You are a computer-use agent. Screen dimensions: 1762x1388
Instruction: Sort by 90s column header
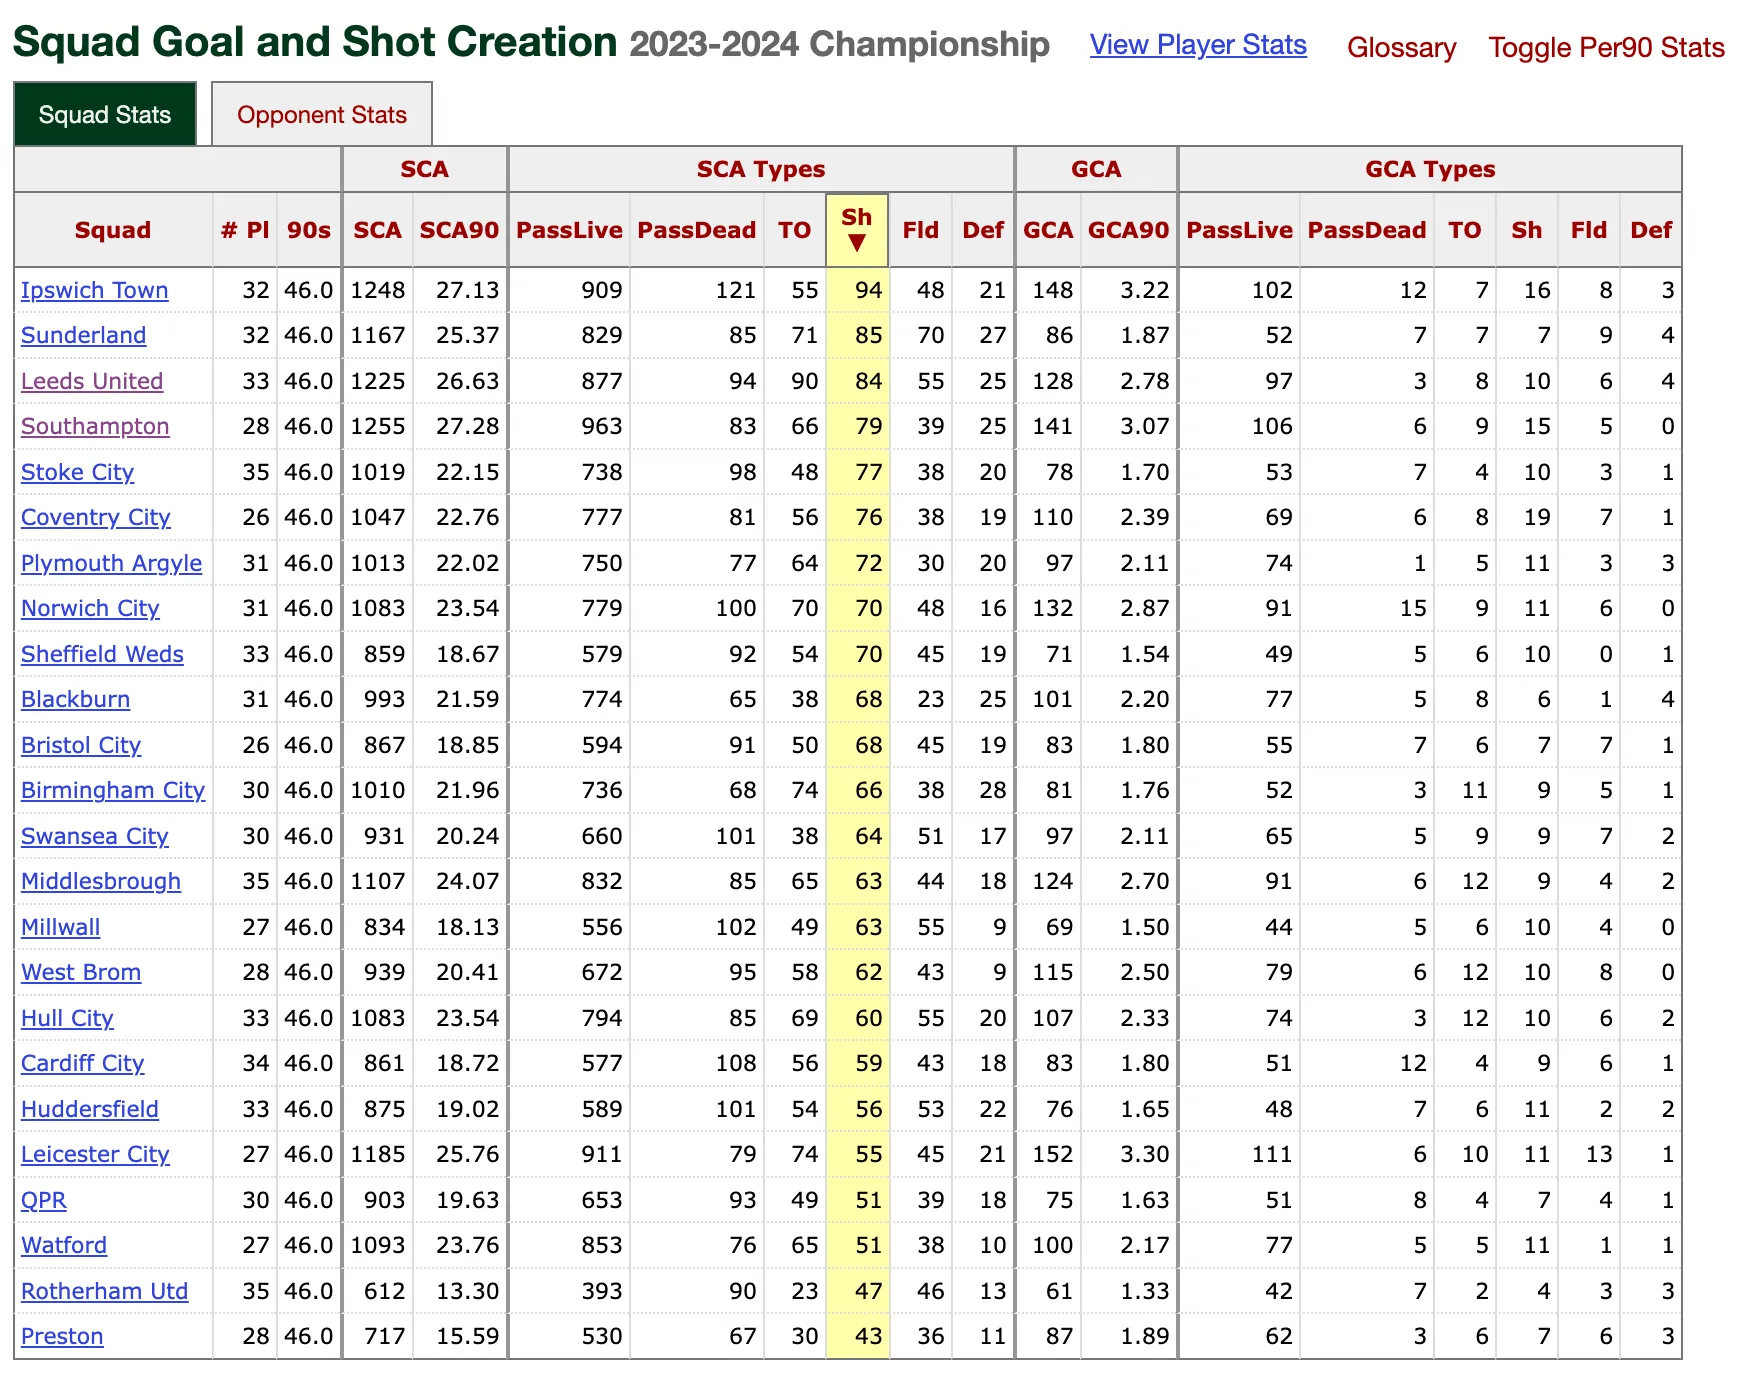click(309, 230)
